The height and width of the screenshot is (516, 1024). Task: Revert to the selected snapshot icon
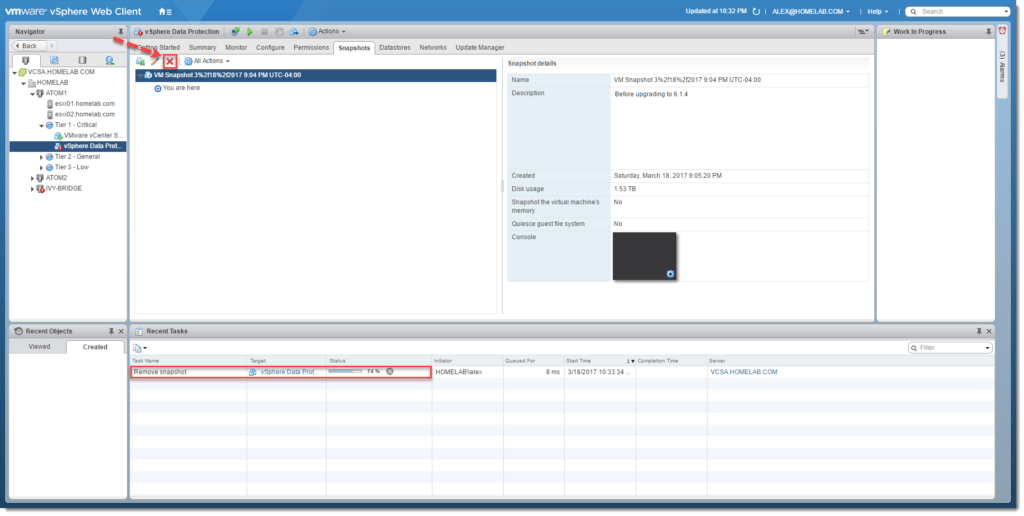tap(140, 61)
